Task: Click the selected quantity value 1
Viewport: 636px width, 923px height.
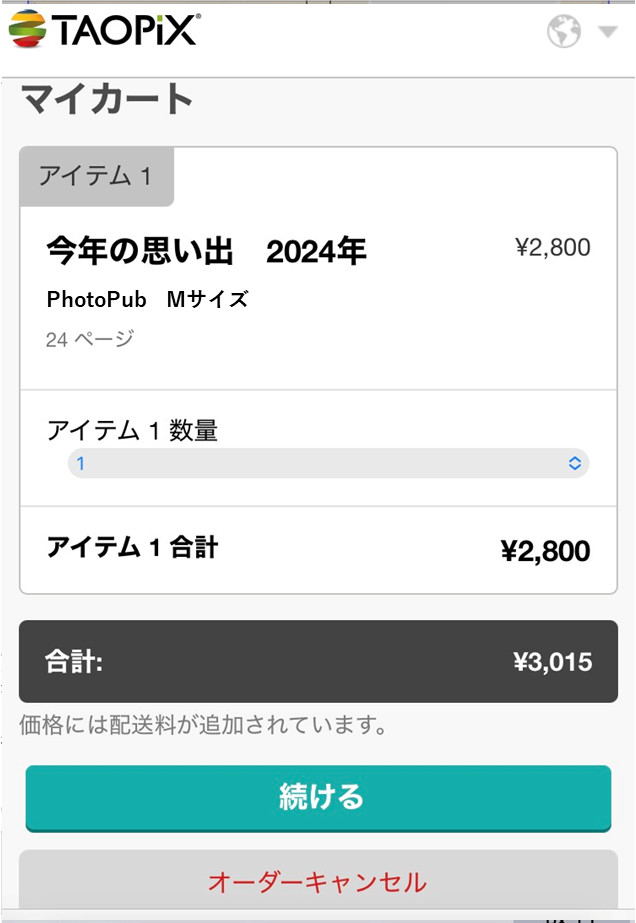Action: coord(81,464)
